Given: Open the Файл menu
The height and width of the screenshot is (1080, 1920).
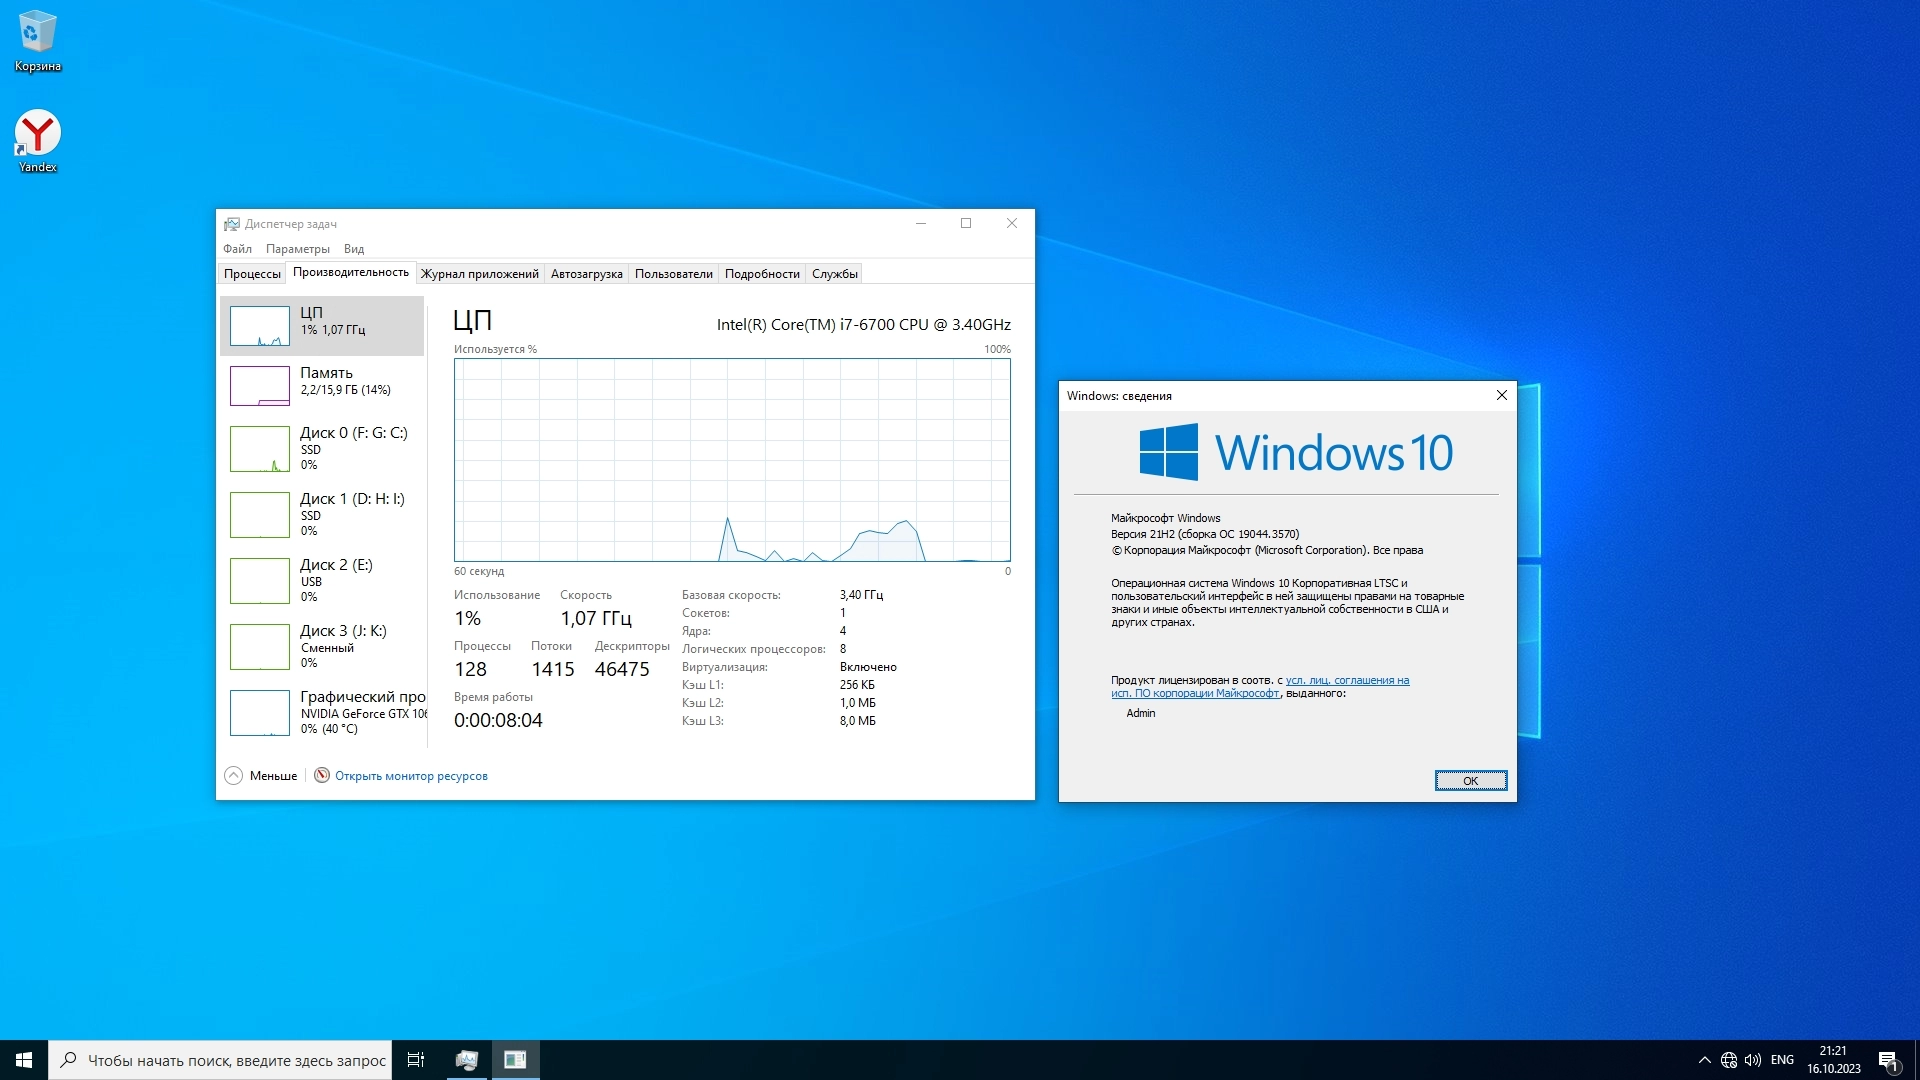Looking at the screenshot, I should (x=237, y=249).
